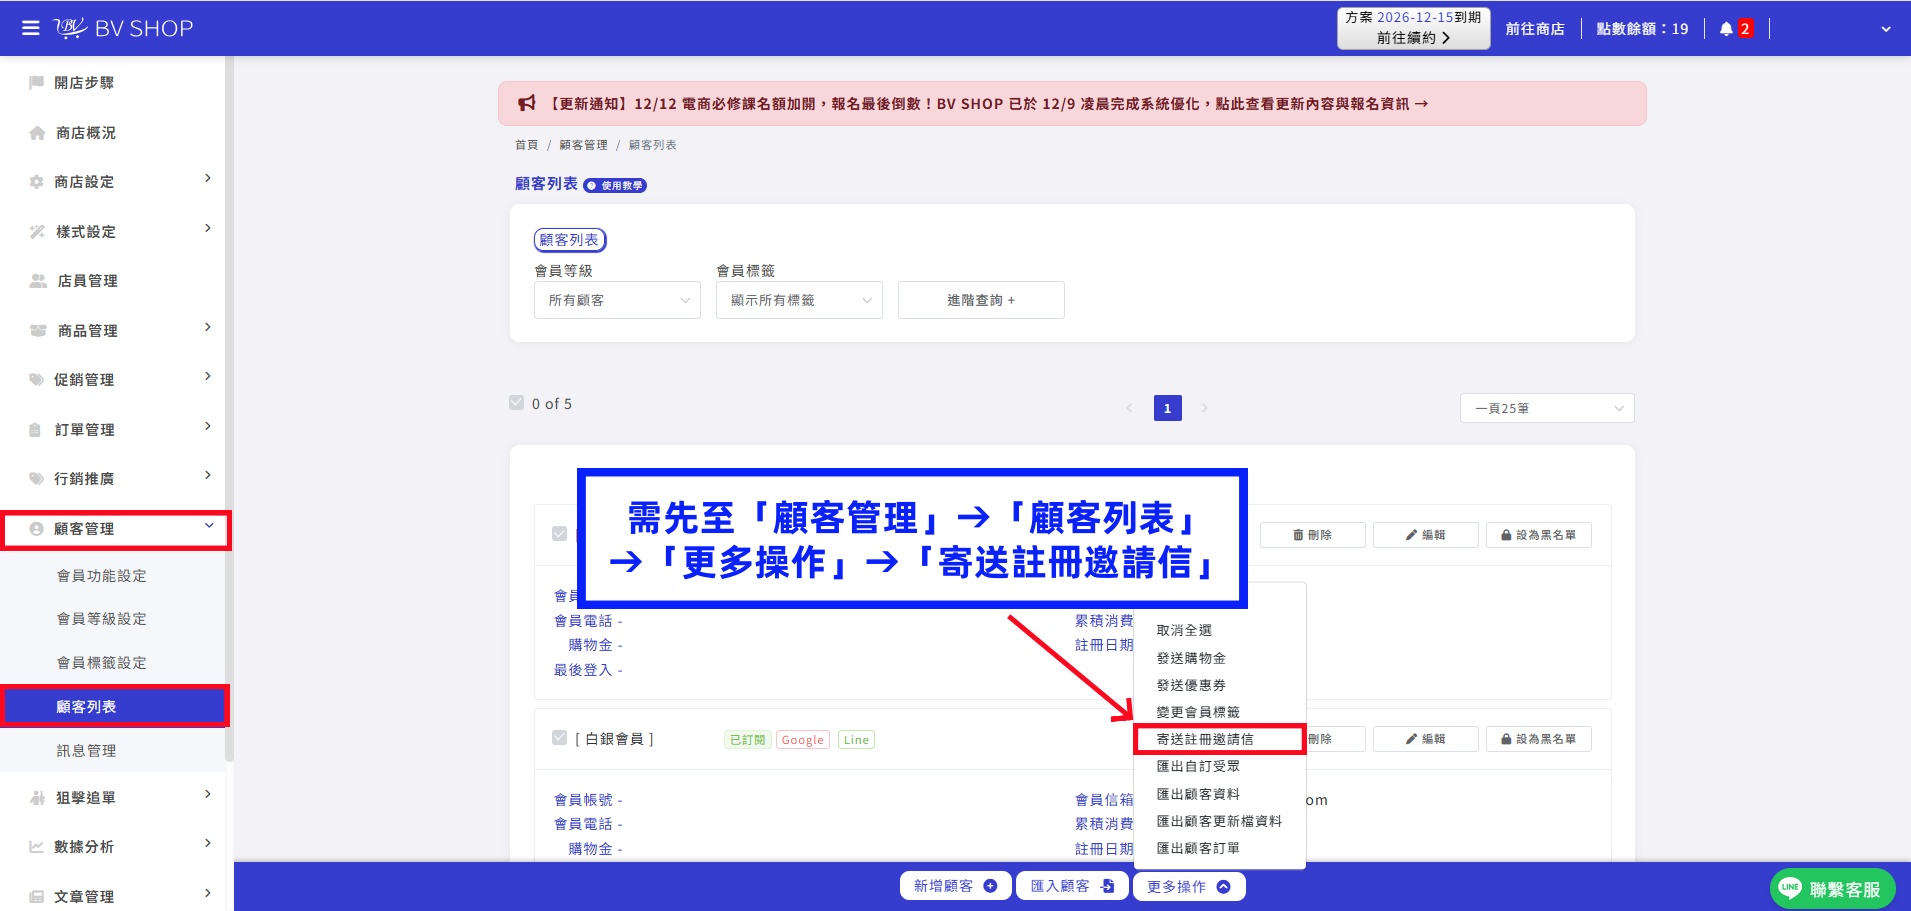This screenshot has width=1911, height=911.
Task: Click the 前往商店 link
Action: [1535, 29]
